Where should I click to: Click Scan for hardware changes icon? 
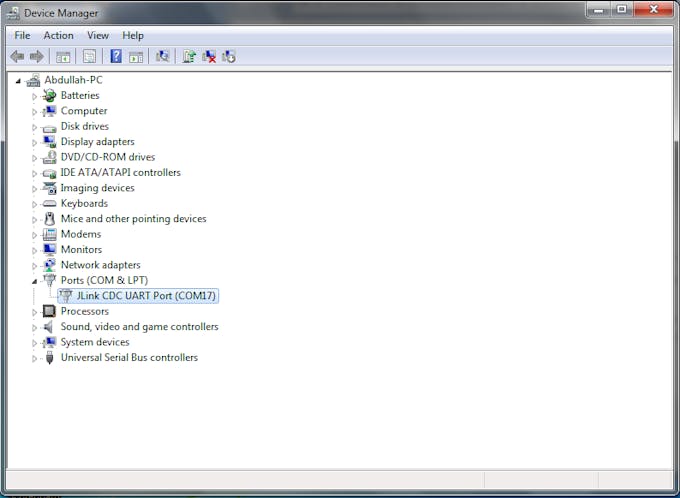tap(163, 56)
